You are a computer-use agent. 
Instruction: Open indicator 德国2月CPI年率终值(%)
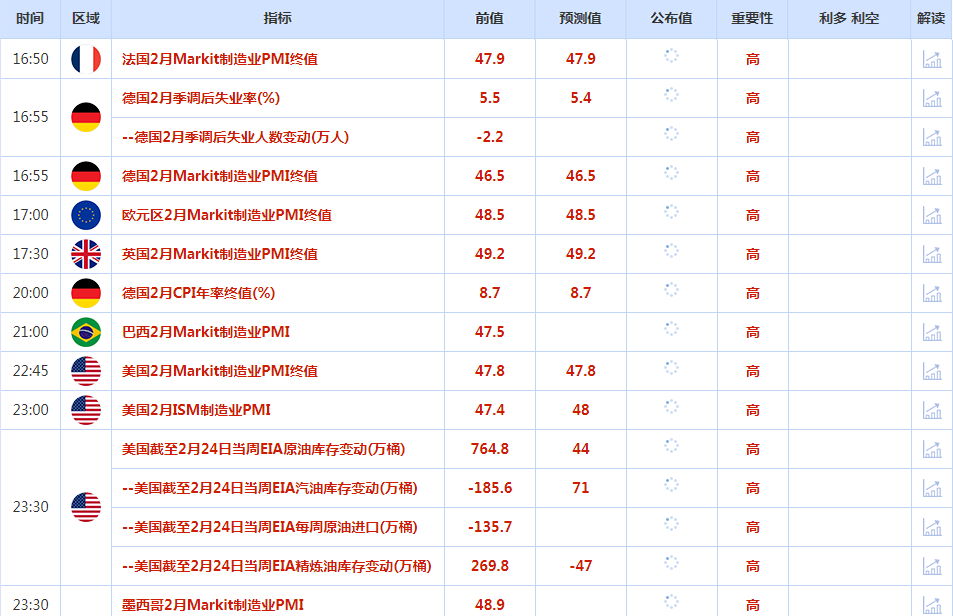[x=199, y=293]
